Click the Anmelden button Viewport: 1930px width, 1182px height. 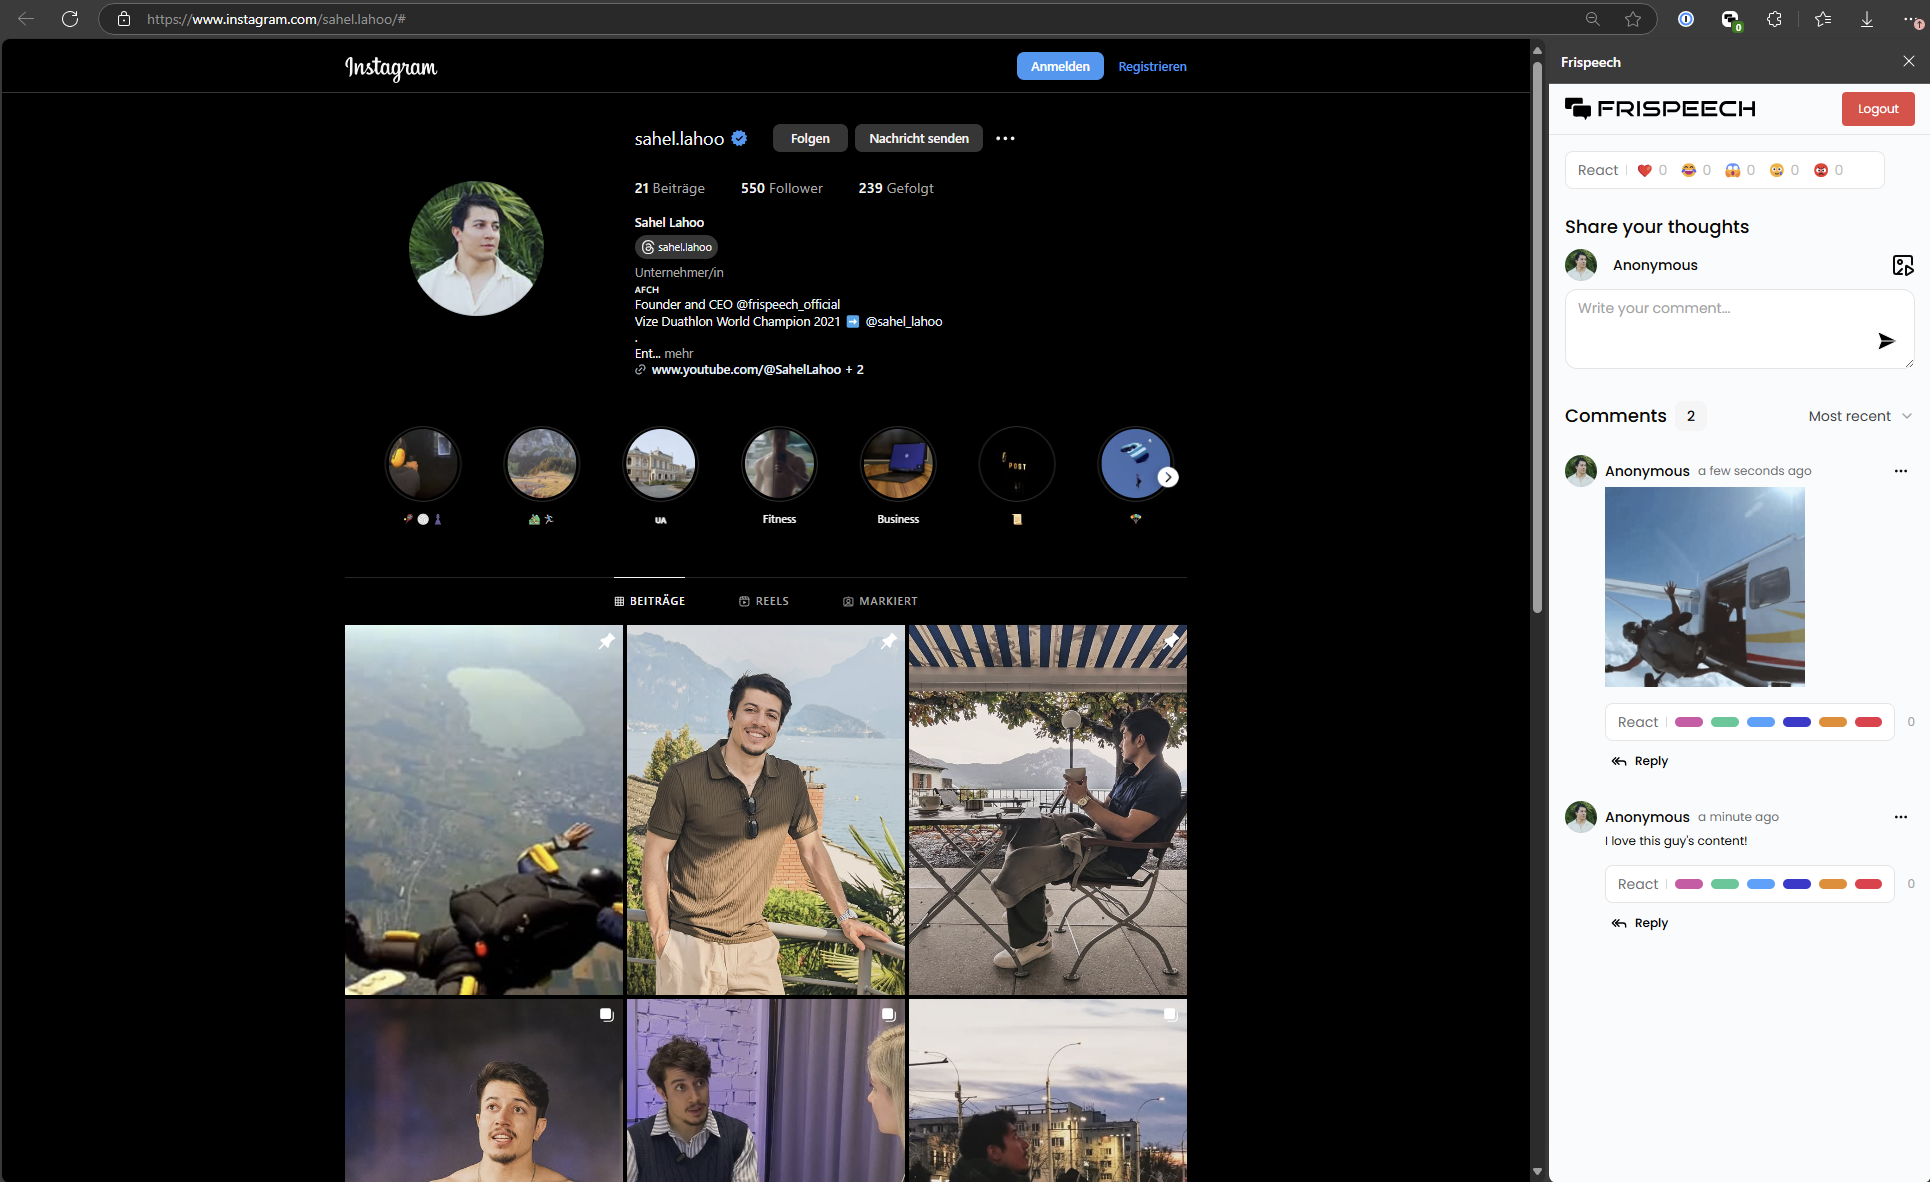tap(1060, 66)
